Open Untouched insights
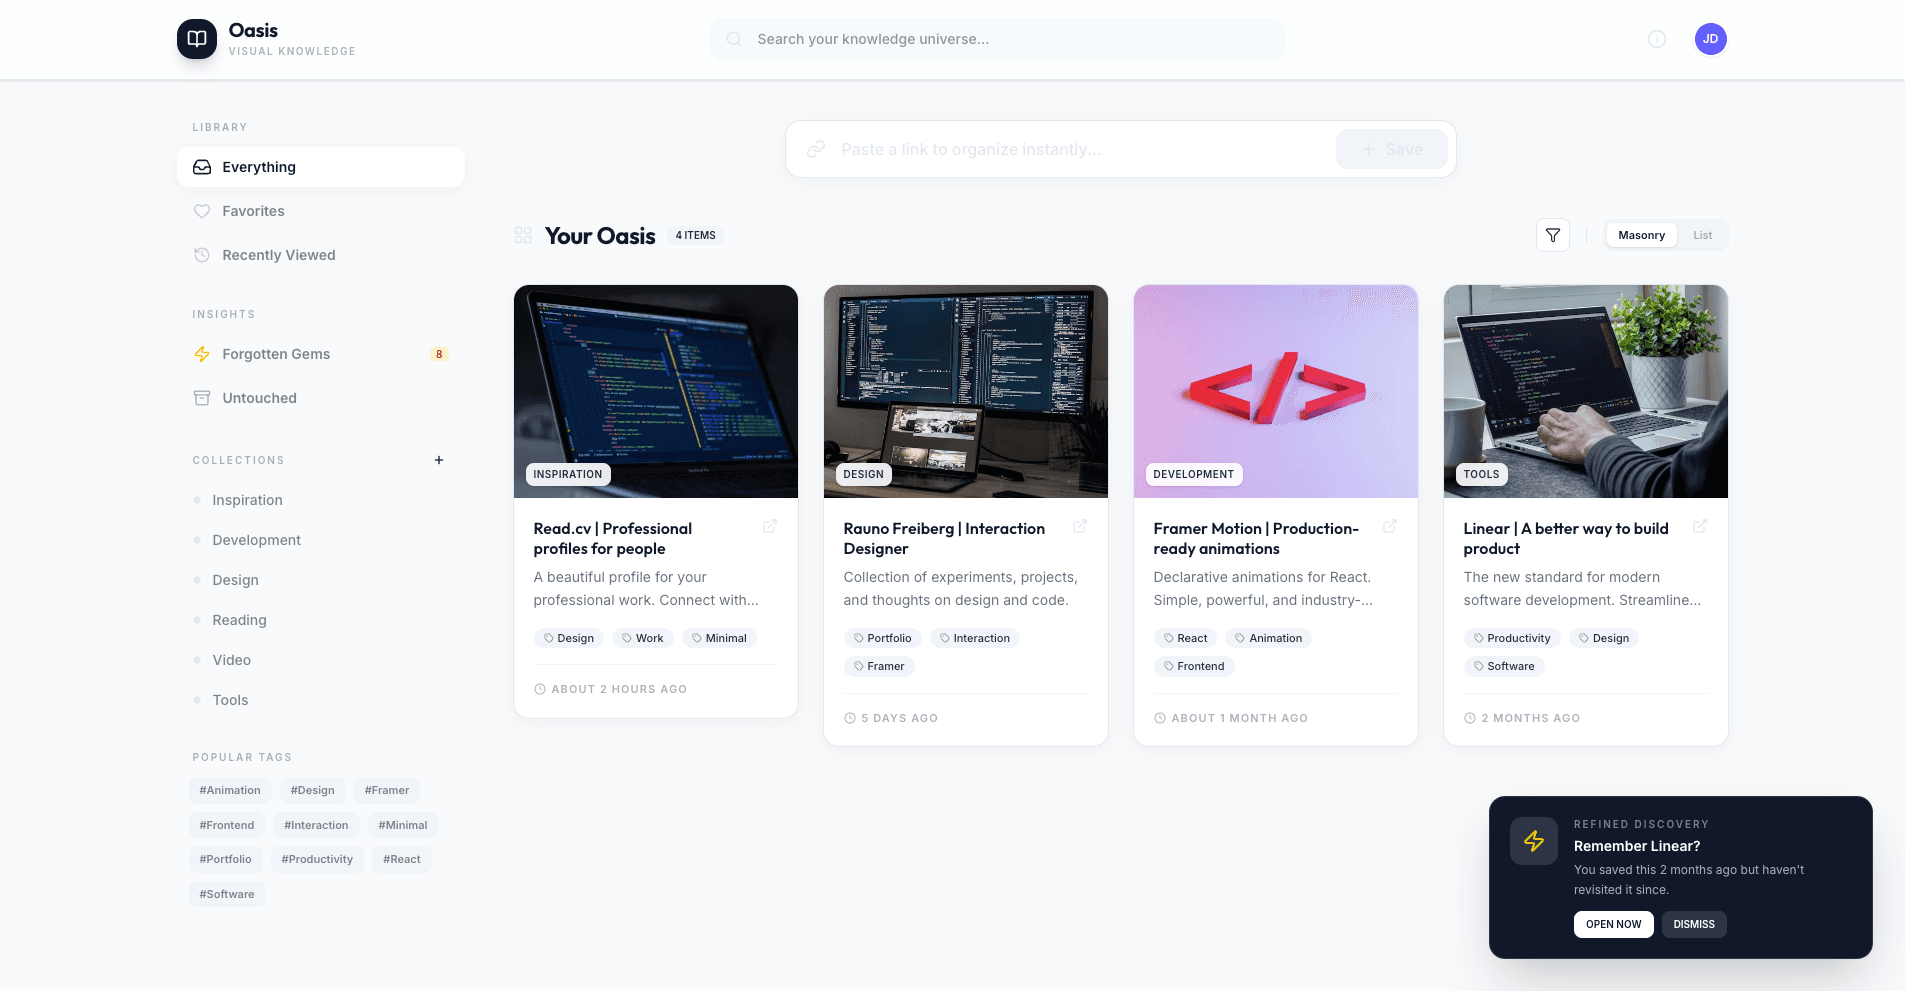 321,398
